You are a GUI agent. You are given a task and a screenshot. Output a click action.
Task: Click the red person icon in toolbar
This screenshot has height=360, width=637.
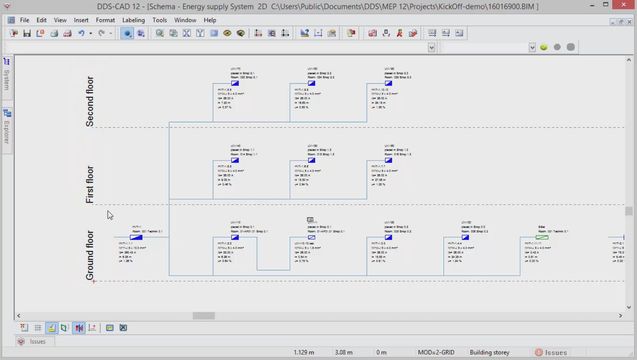[x=399, y=33]
